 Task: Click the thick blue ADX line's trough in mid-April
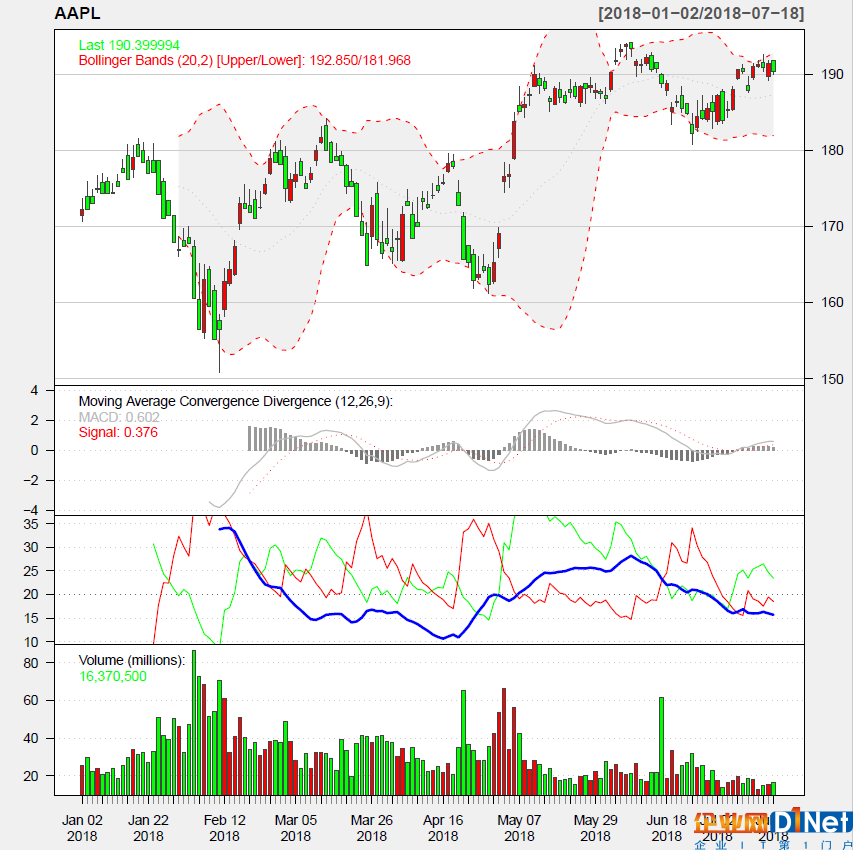[x=443, y=638]
